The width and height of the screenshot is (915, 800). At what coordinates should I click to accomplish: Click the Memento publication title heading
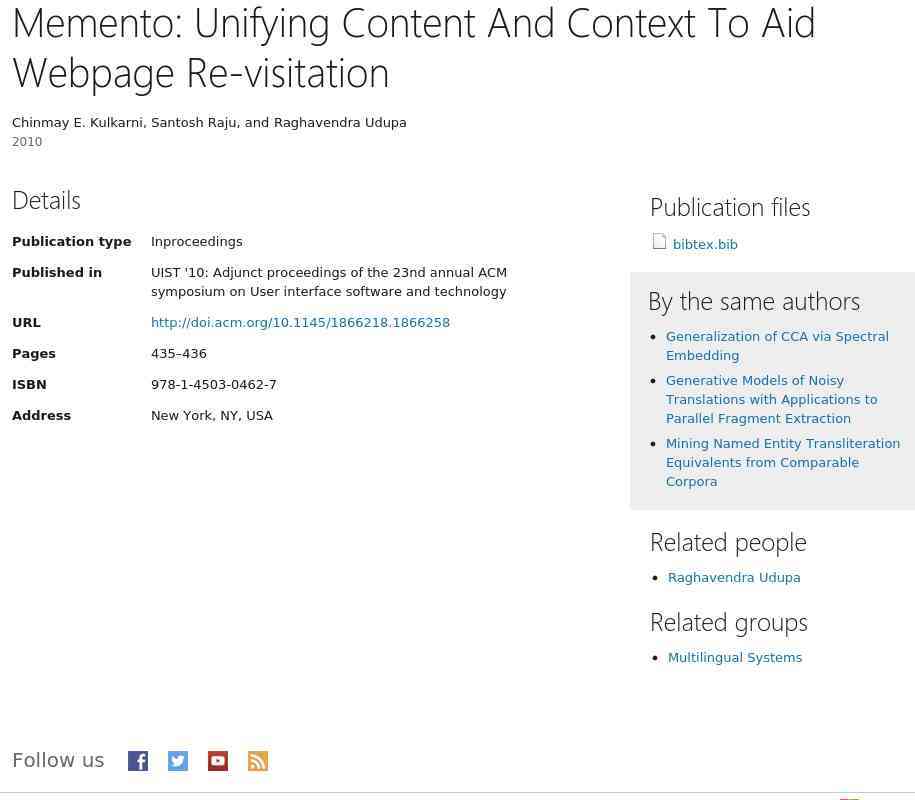pos(413,48)
